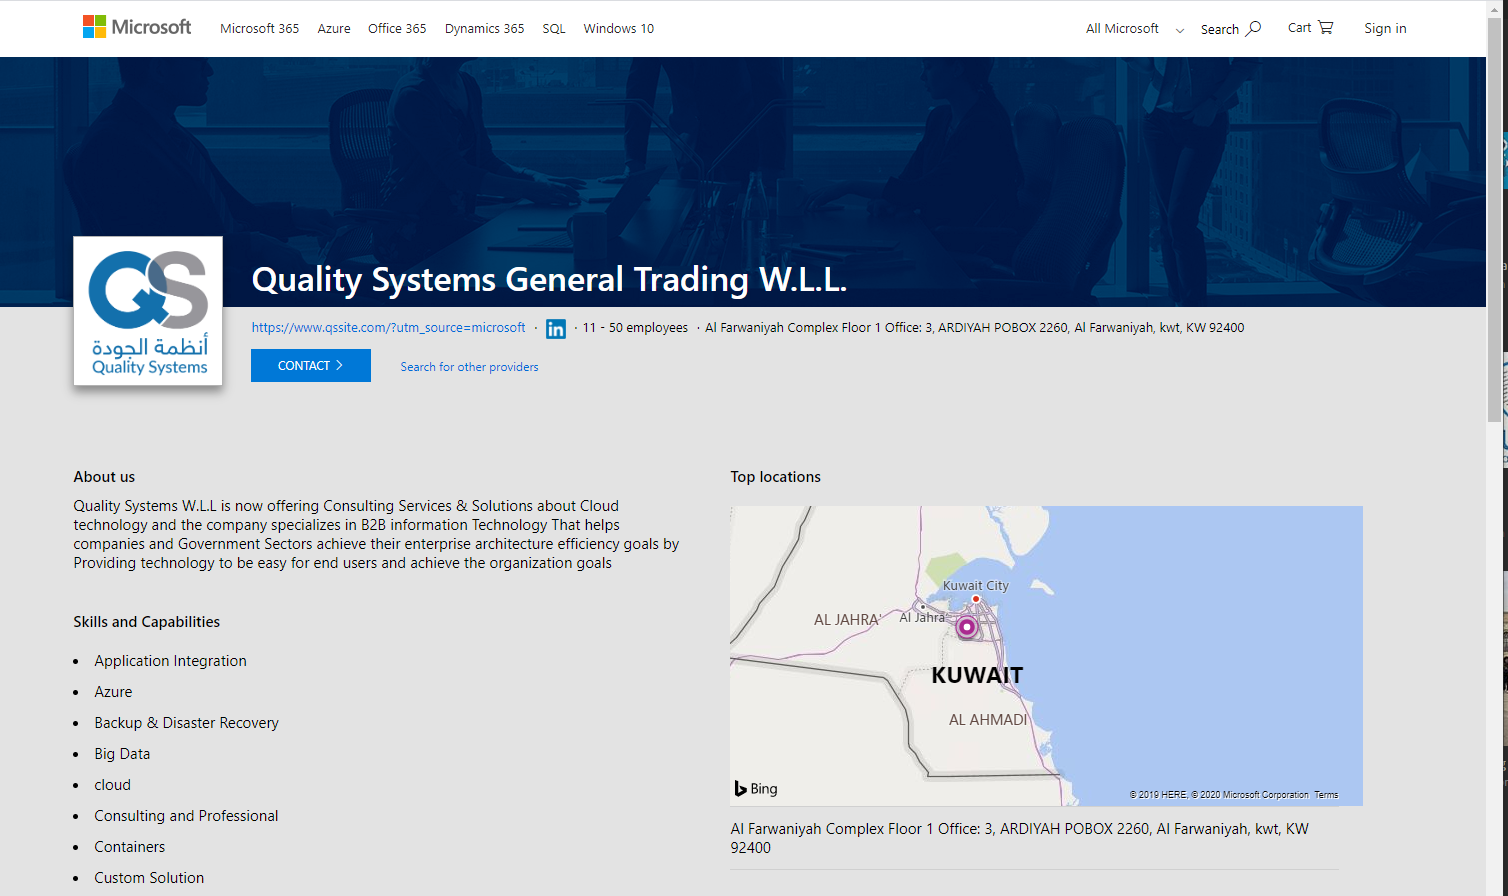Click the red Kuwait City map marker
The width and height of the screenshot is (1508, 896).
(975, 598)
